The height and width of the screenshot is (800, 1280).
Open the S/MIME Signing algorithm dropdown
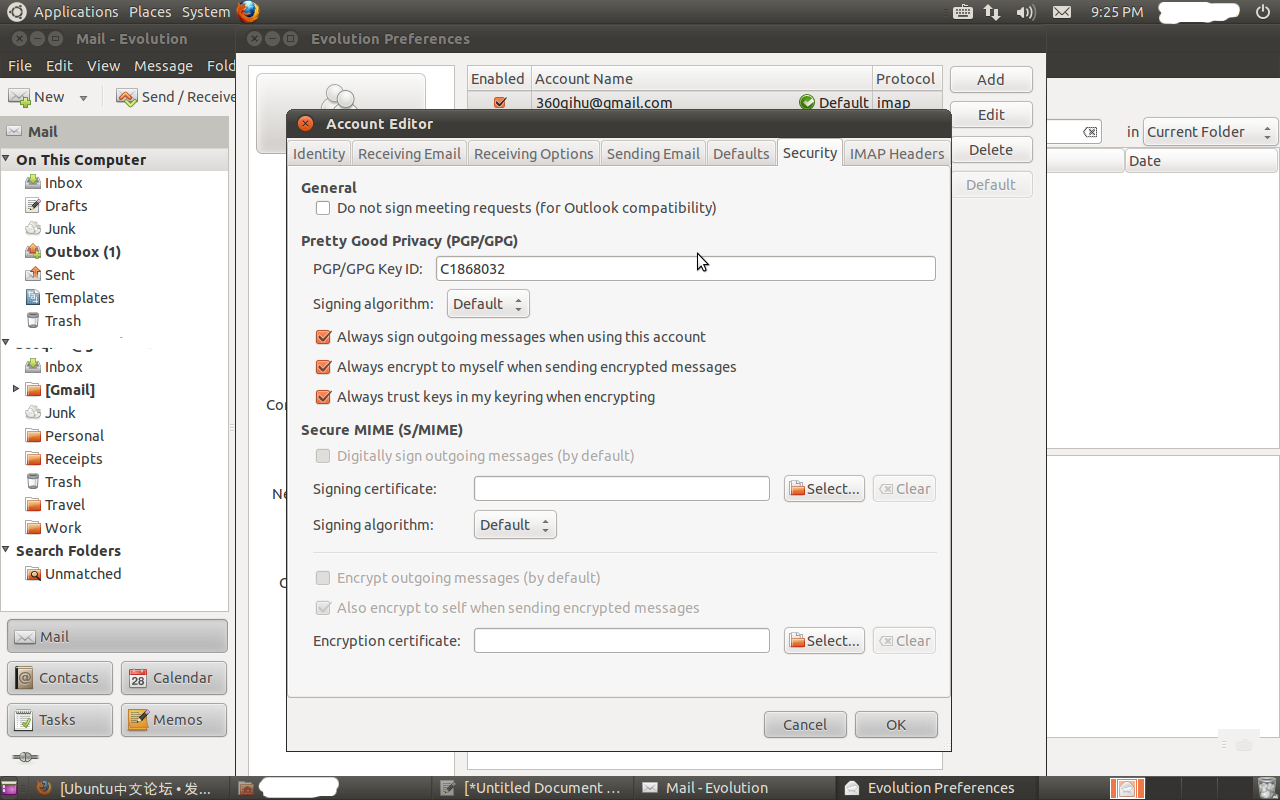point(515,525)
